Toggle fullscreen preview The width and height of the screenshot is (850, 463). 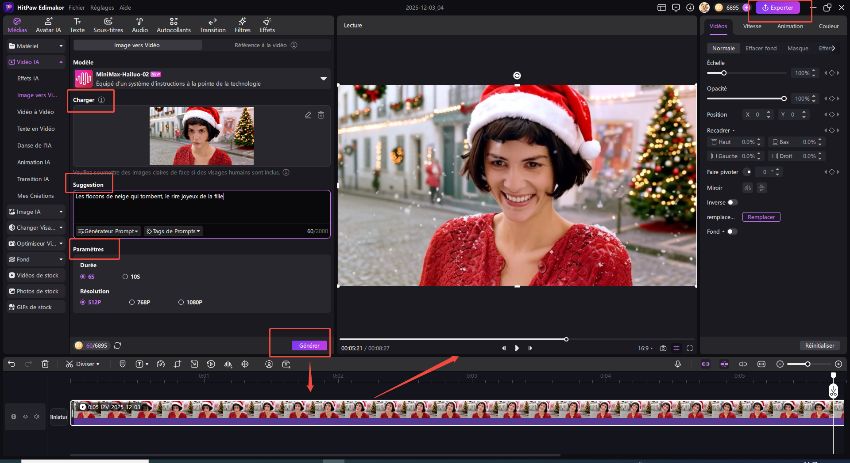[690, 348]
